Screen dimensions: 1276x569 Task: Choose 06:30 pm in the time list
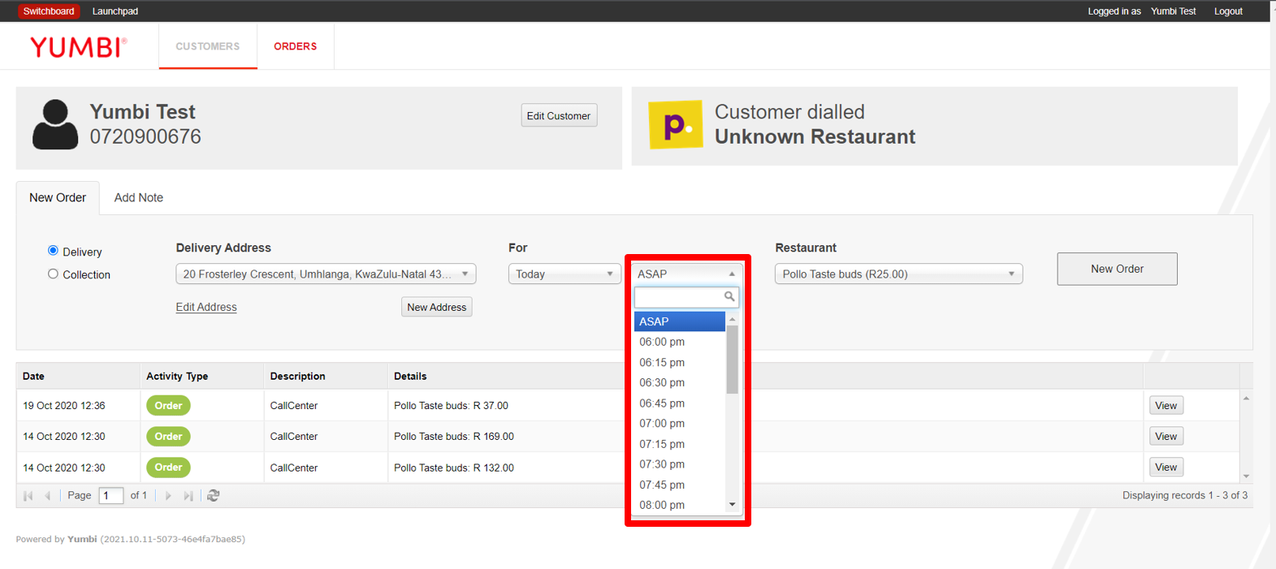680,383
